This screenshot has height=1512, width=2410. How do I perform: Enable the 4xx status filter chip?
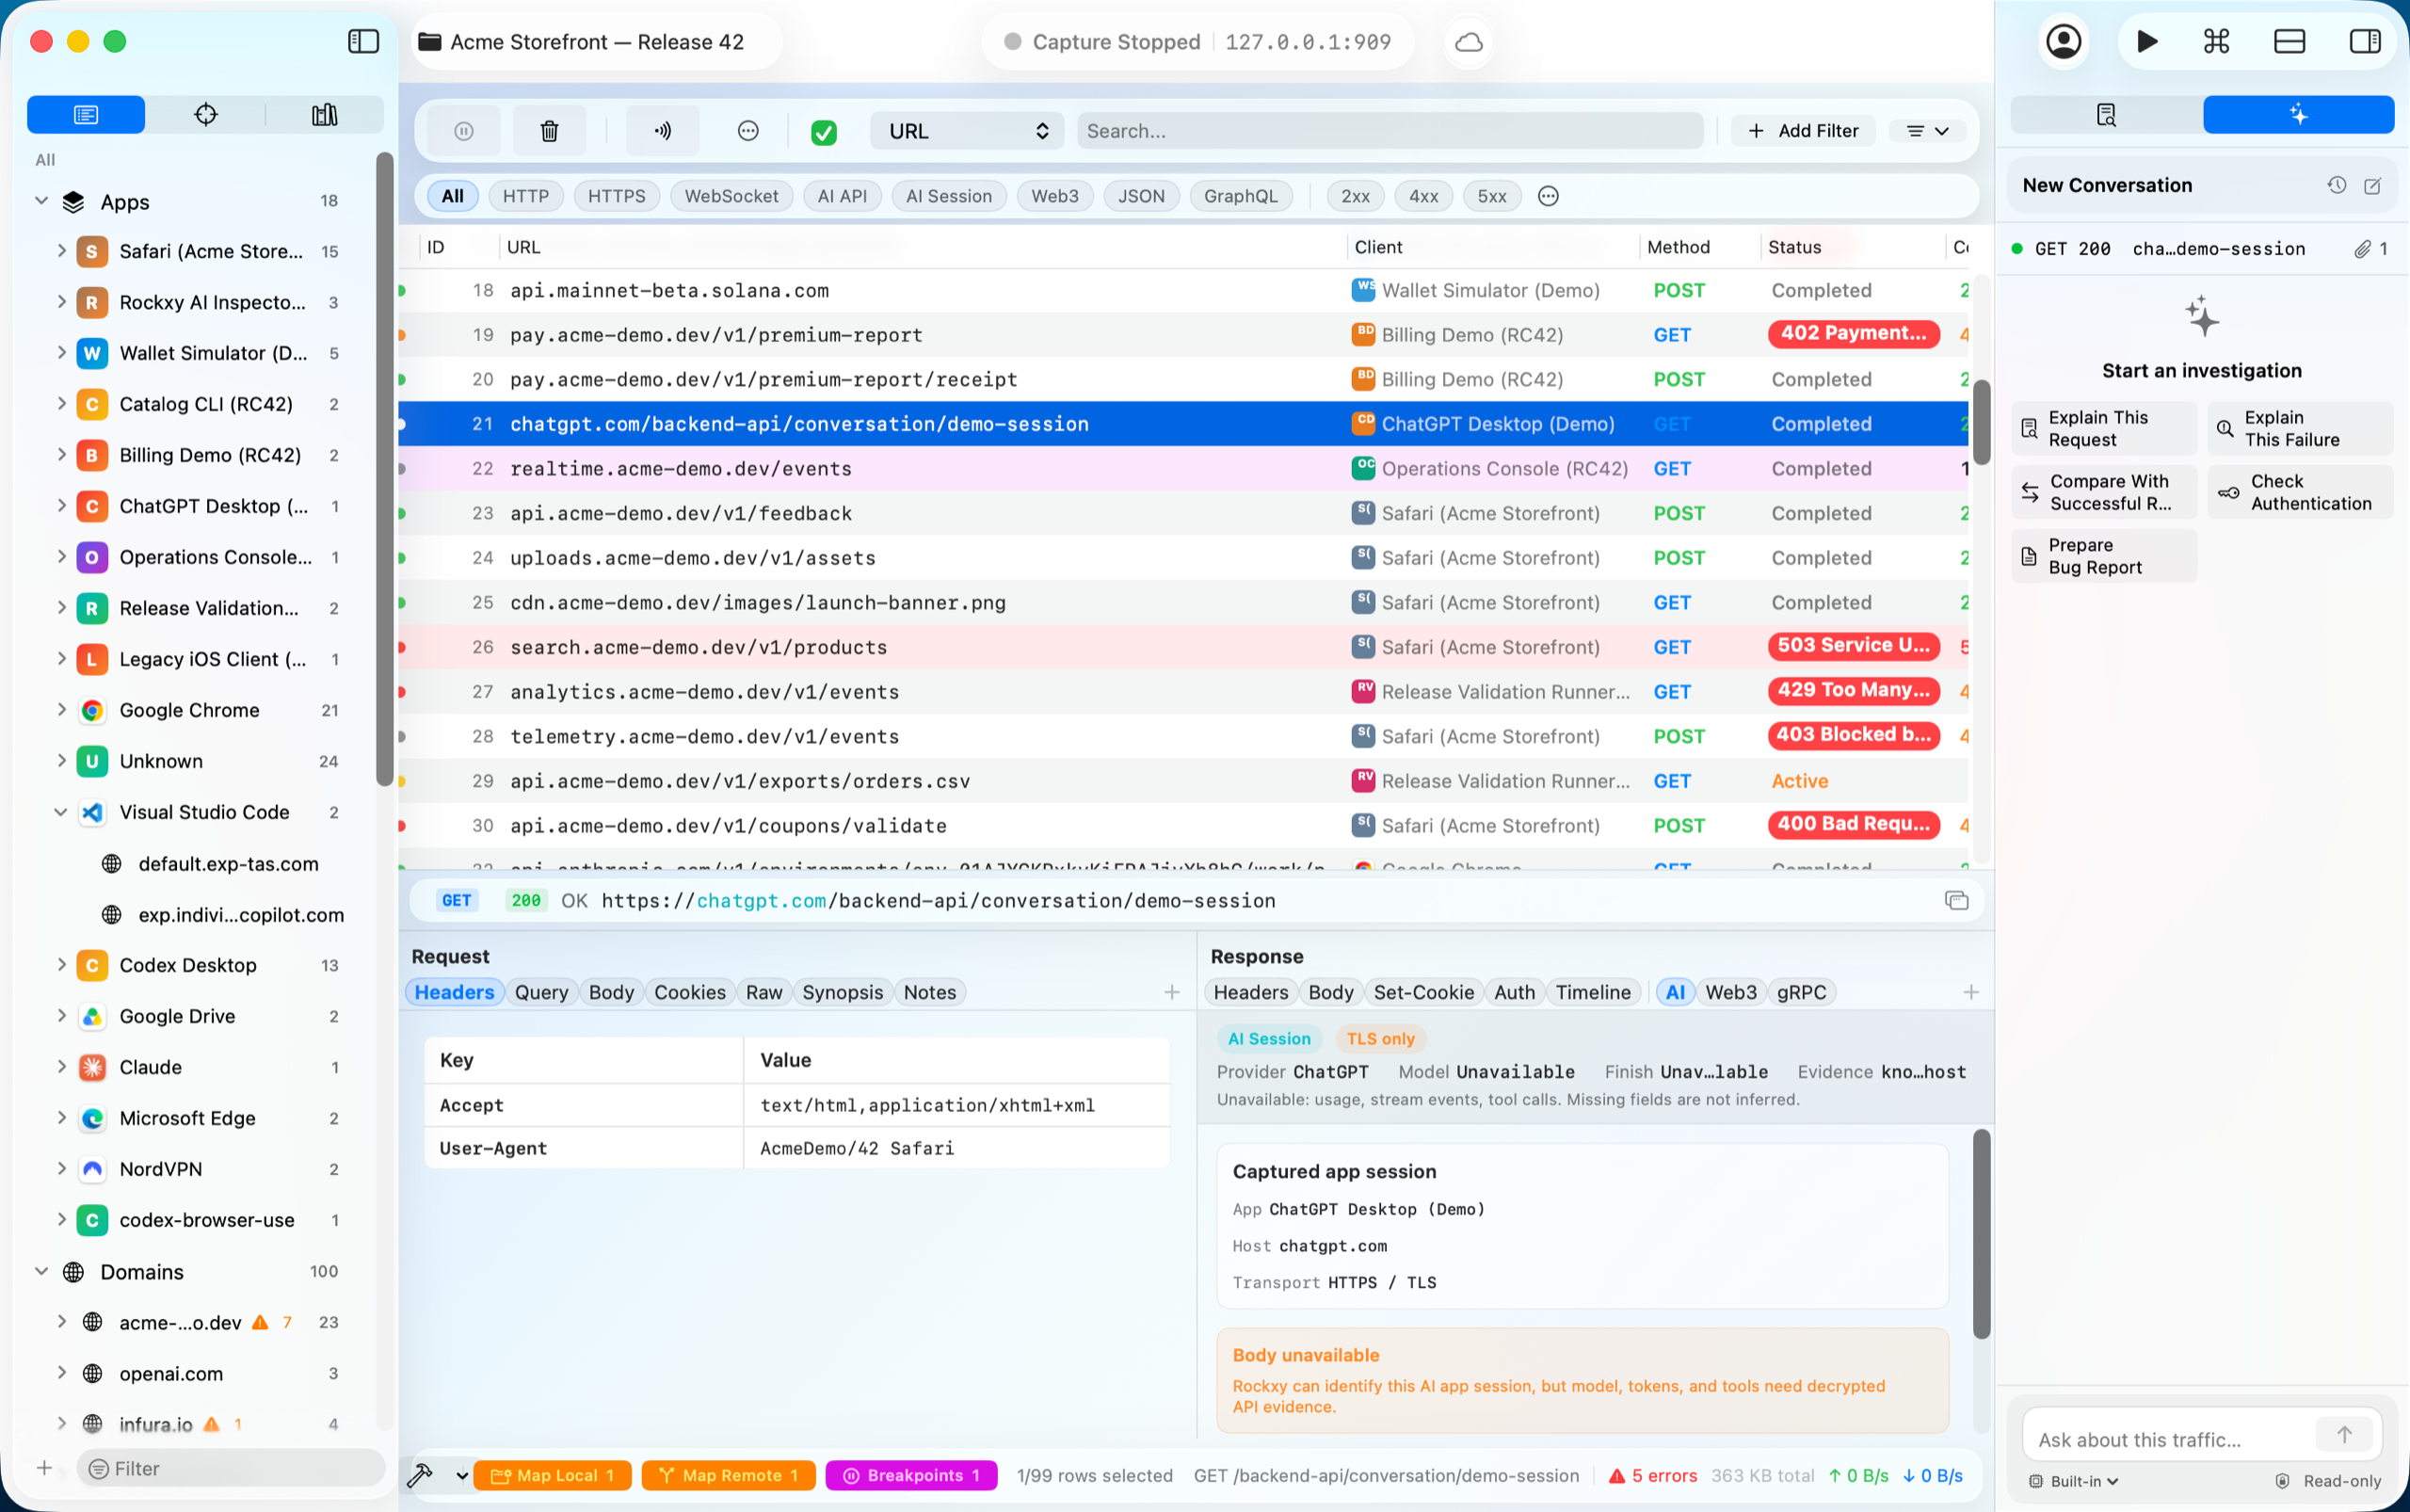[x=1423, y=196]
